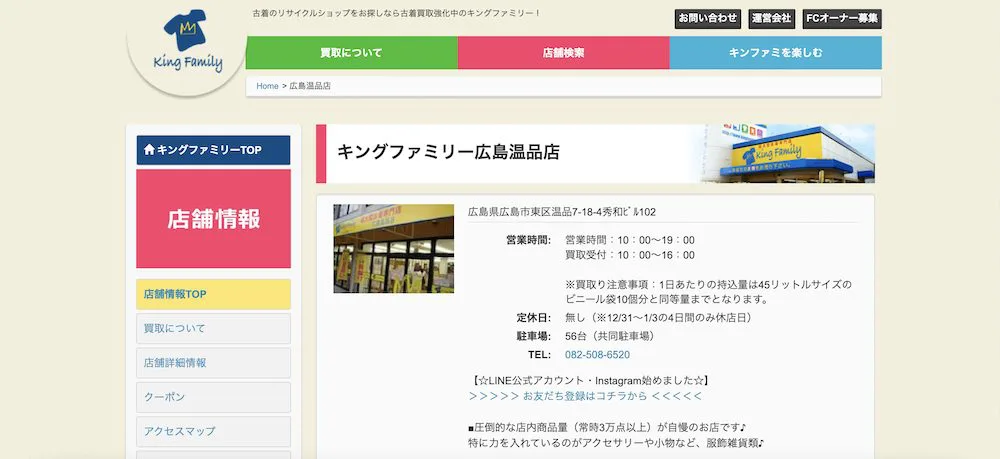
Task: Open アクセスマップ in the sidebar
Action: pyautogui.click(x=213, y=431)
